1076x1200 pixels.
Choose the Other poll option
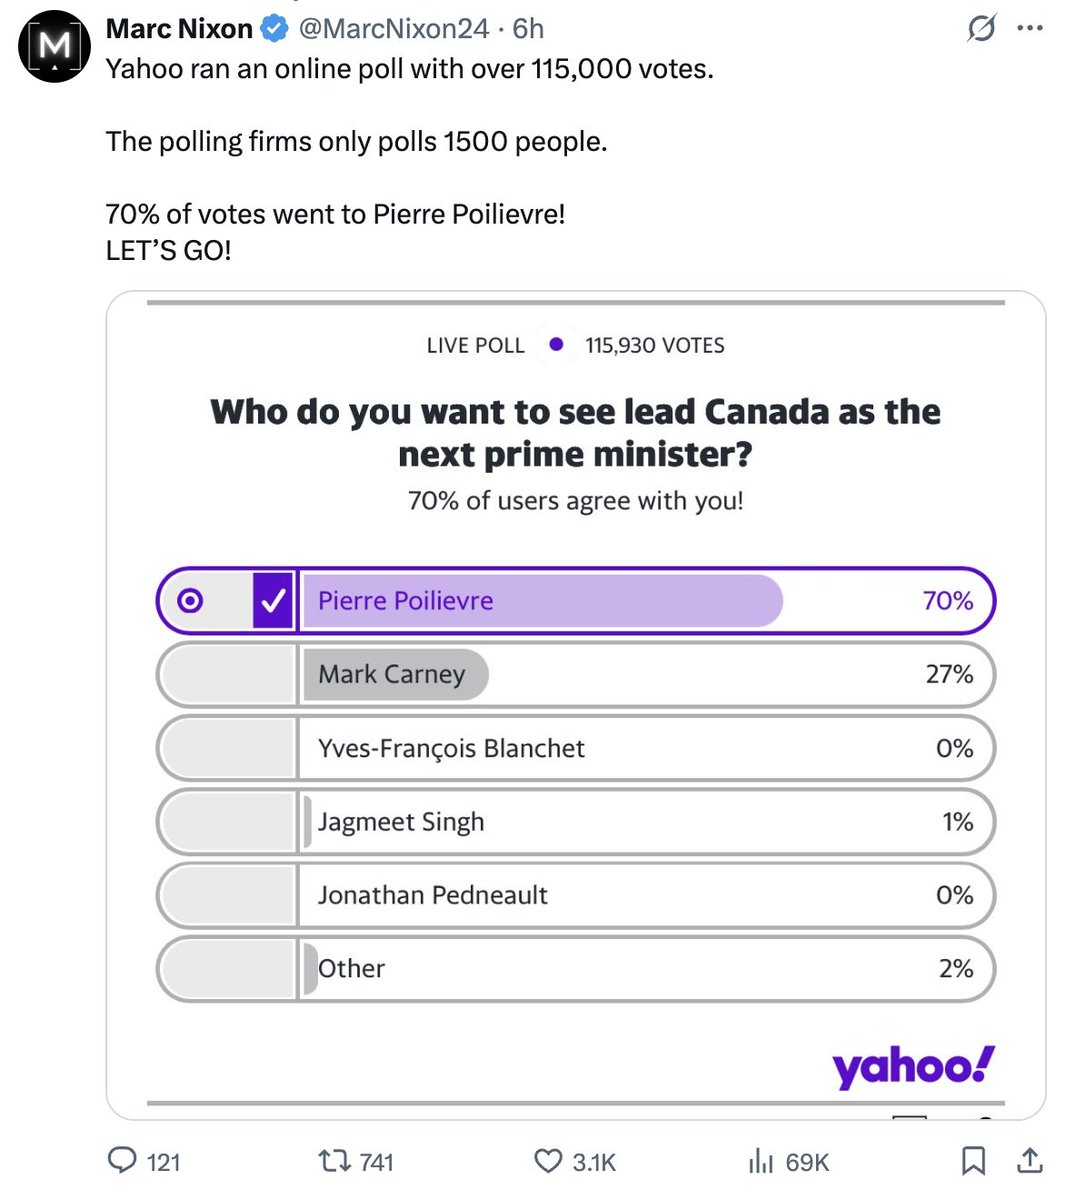pyautogui.click(x=576, y=968)
